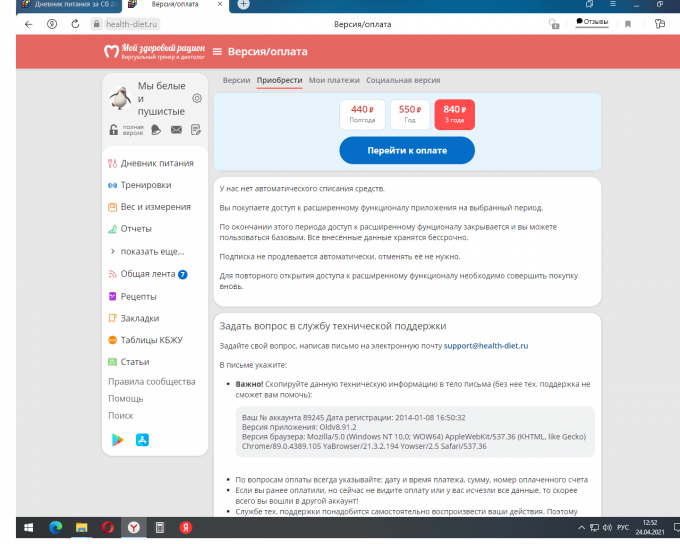Click the mail envelope icon in profile
The image size is (680, 544).
(x=176, y=130)
